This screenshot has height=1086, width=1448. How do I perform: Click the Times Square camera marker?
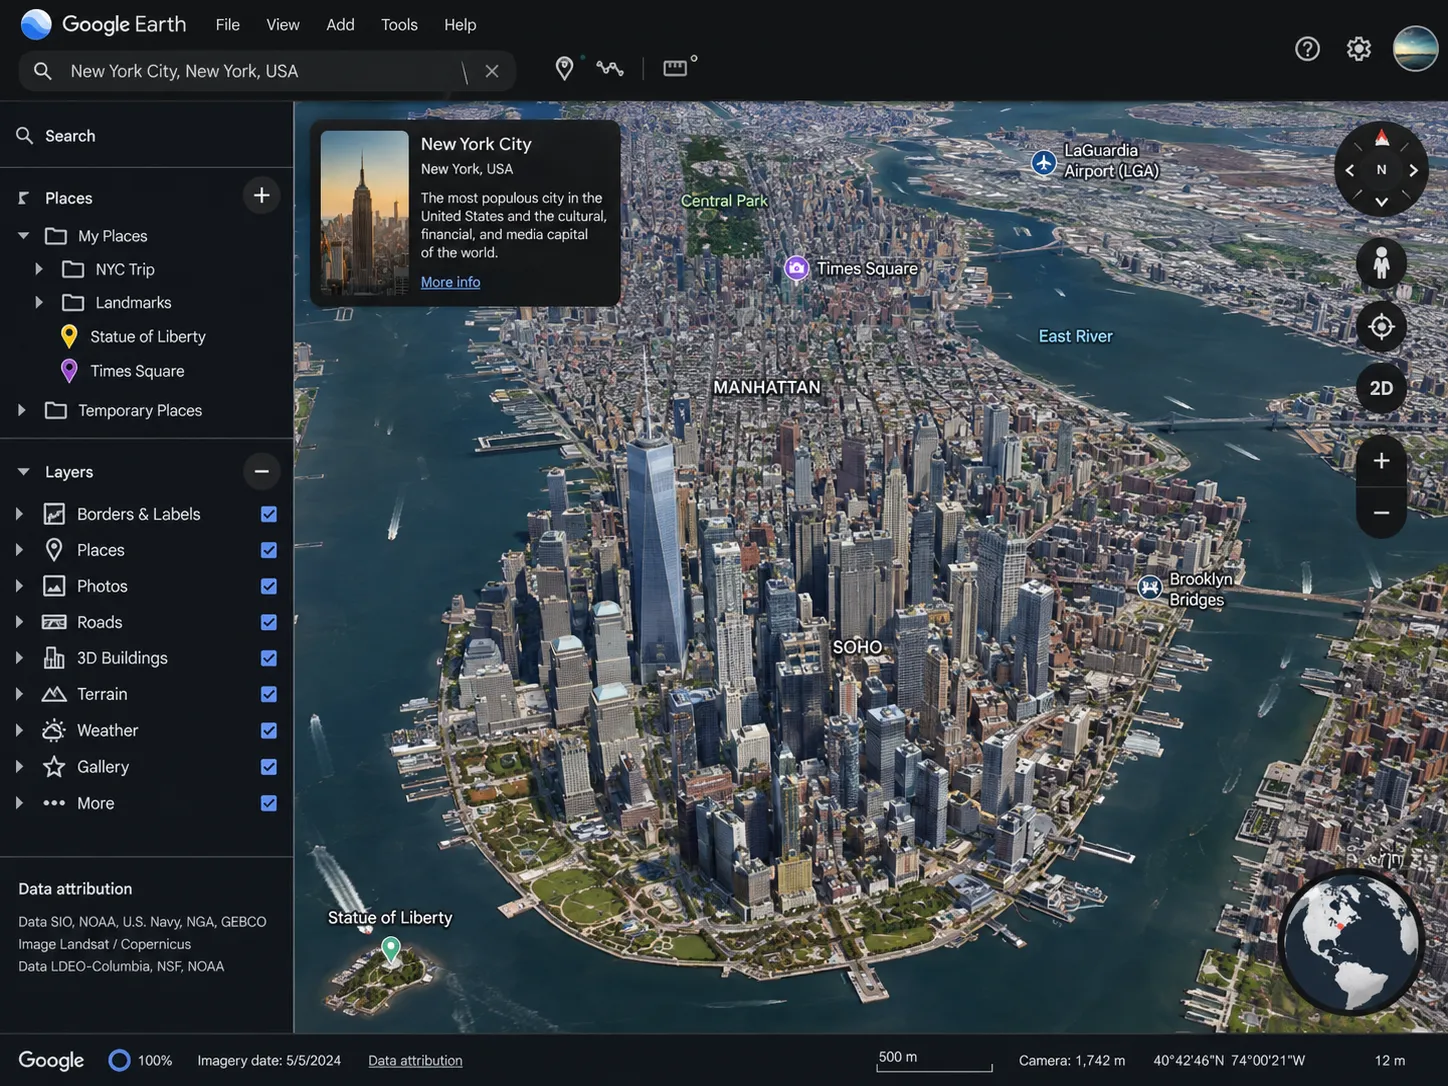[x=796, y=268]
